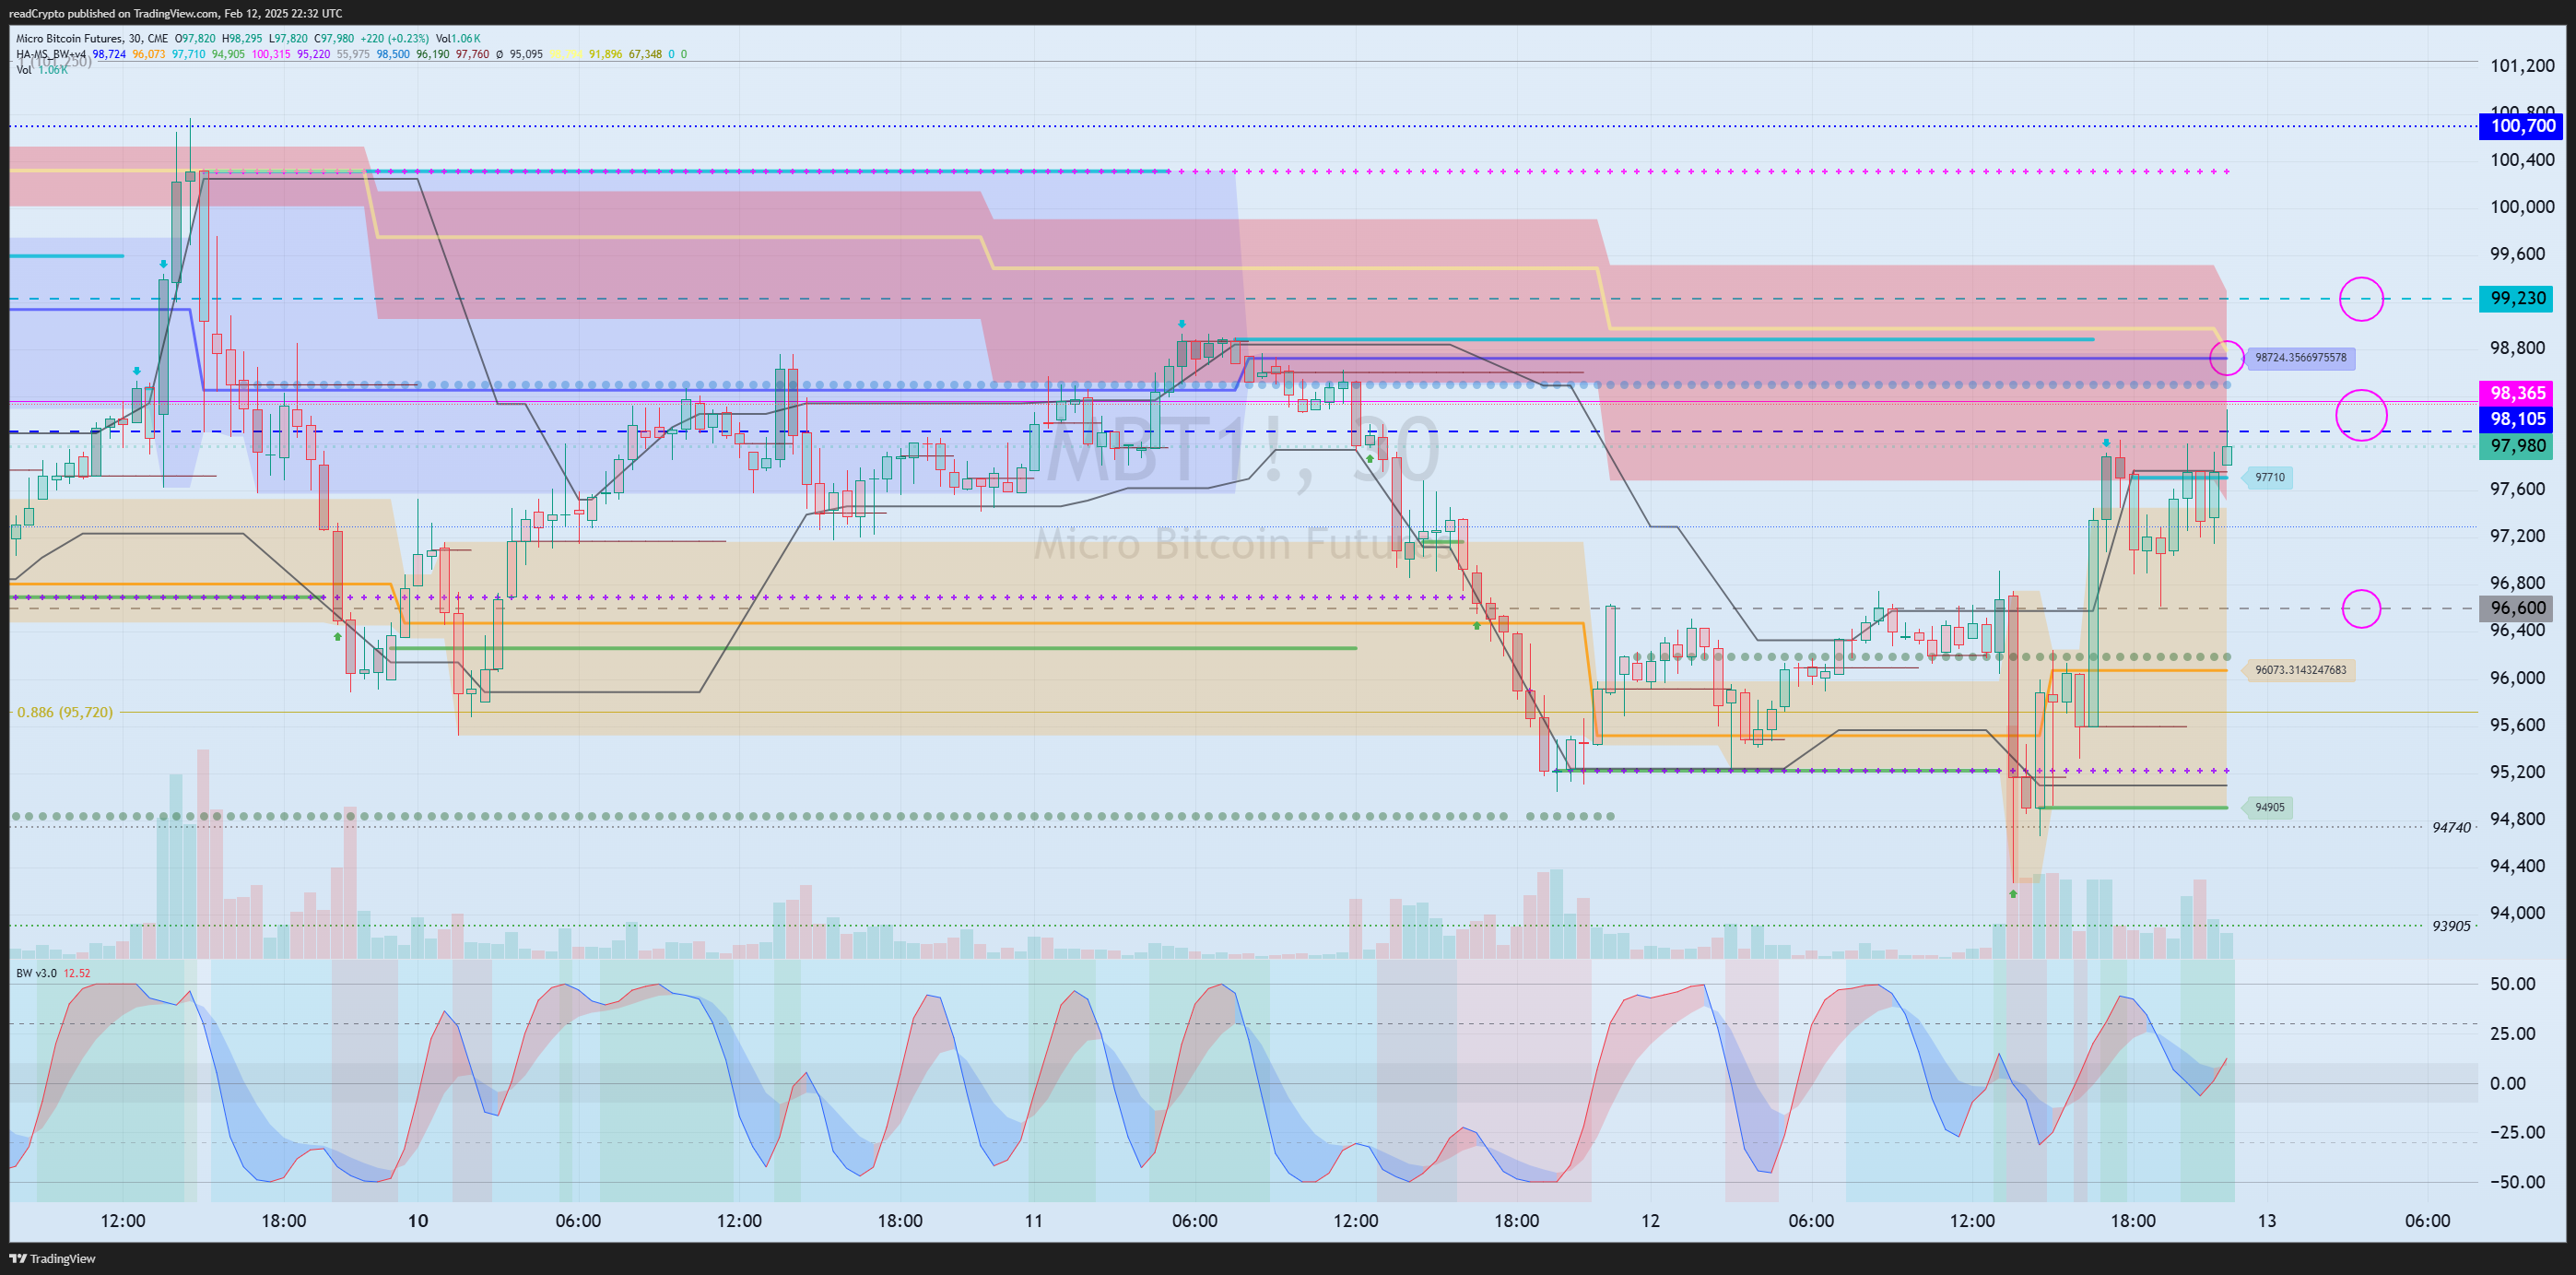Click the magenta 98,365 price axis label

click(2517, 393)
